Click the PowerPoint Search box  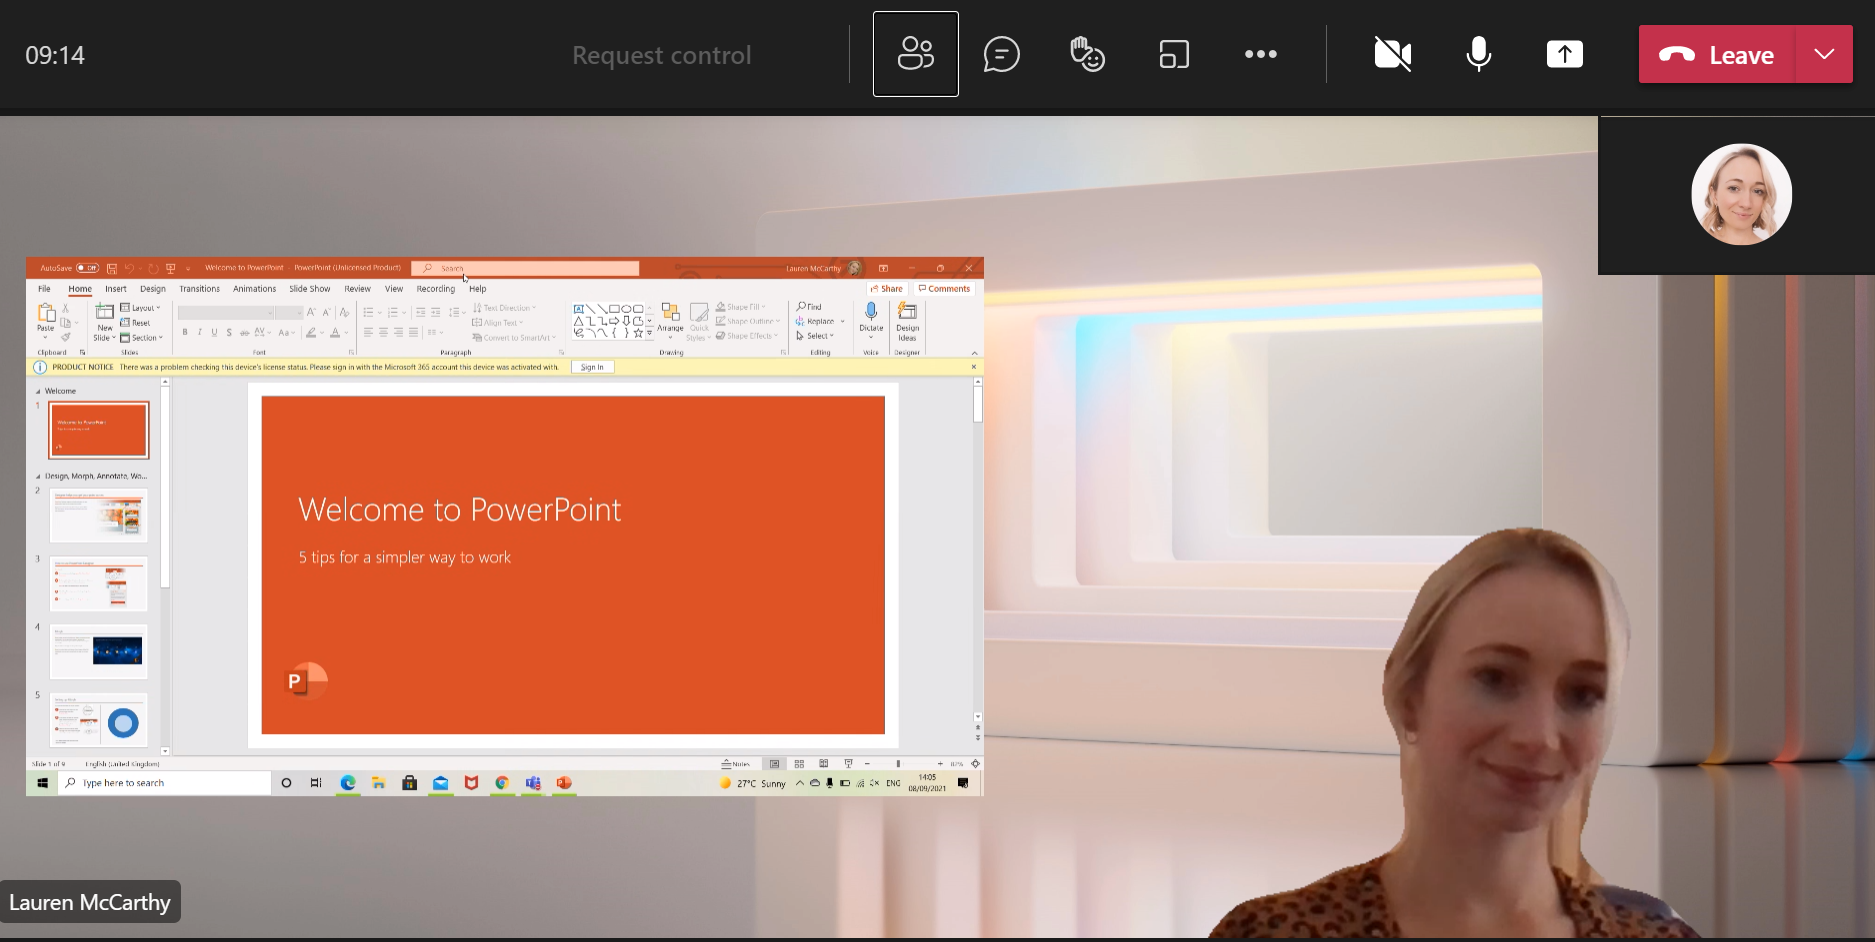(525, 268)
